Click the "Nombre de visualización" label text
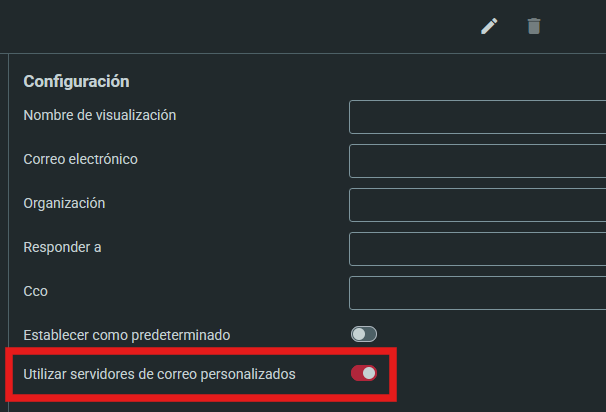Image resolution: width=606 pixels, height=412 pixels. point(100,115)
